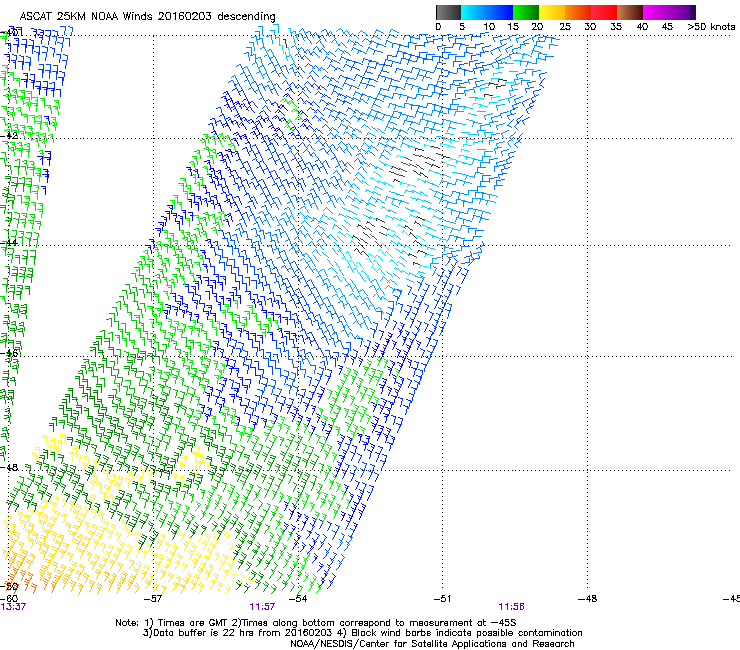Click the purple time label "13:37"
The image size is (740, 650).
[13, 607]
